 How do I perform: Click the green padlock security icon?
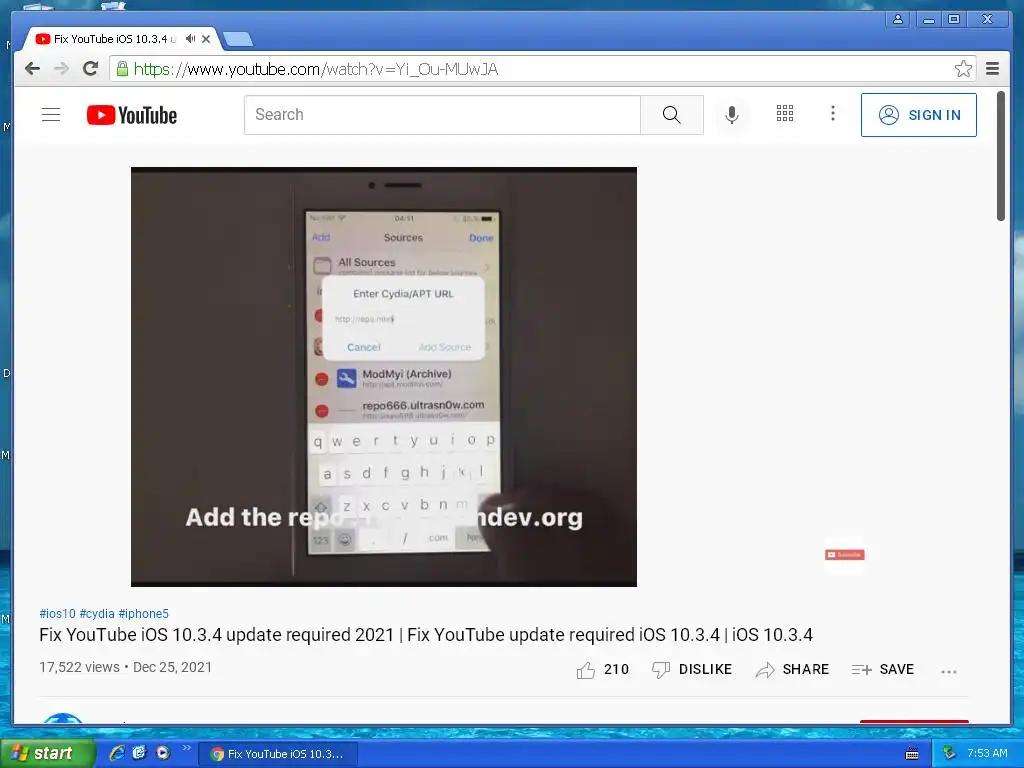tap(121, 68)
